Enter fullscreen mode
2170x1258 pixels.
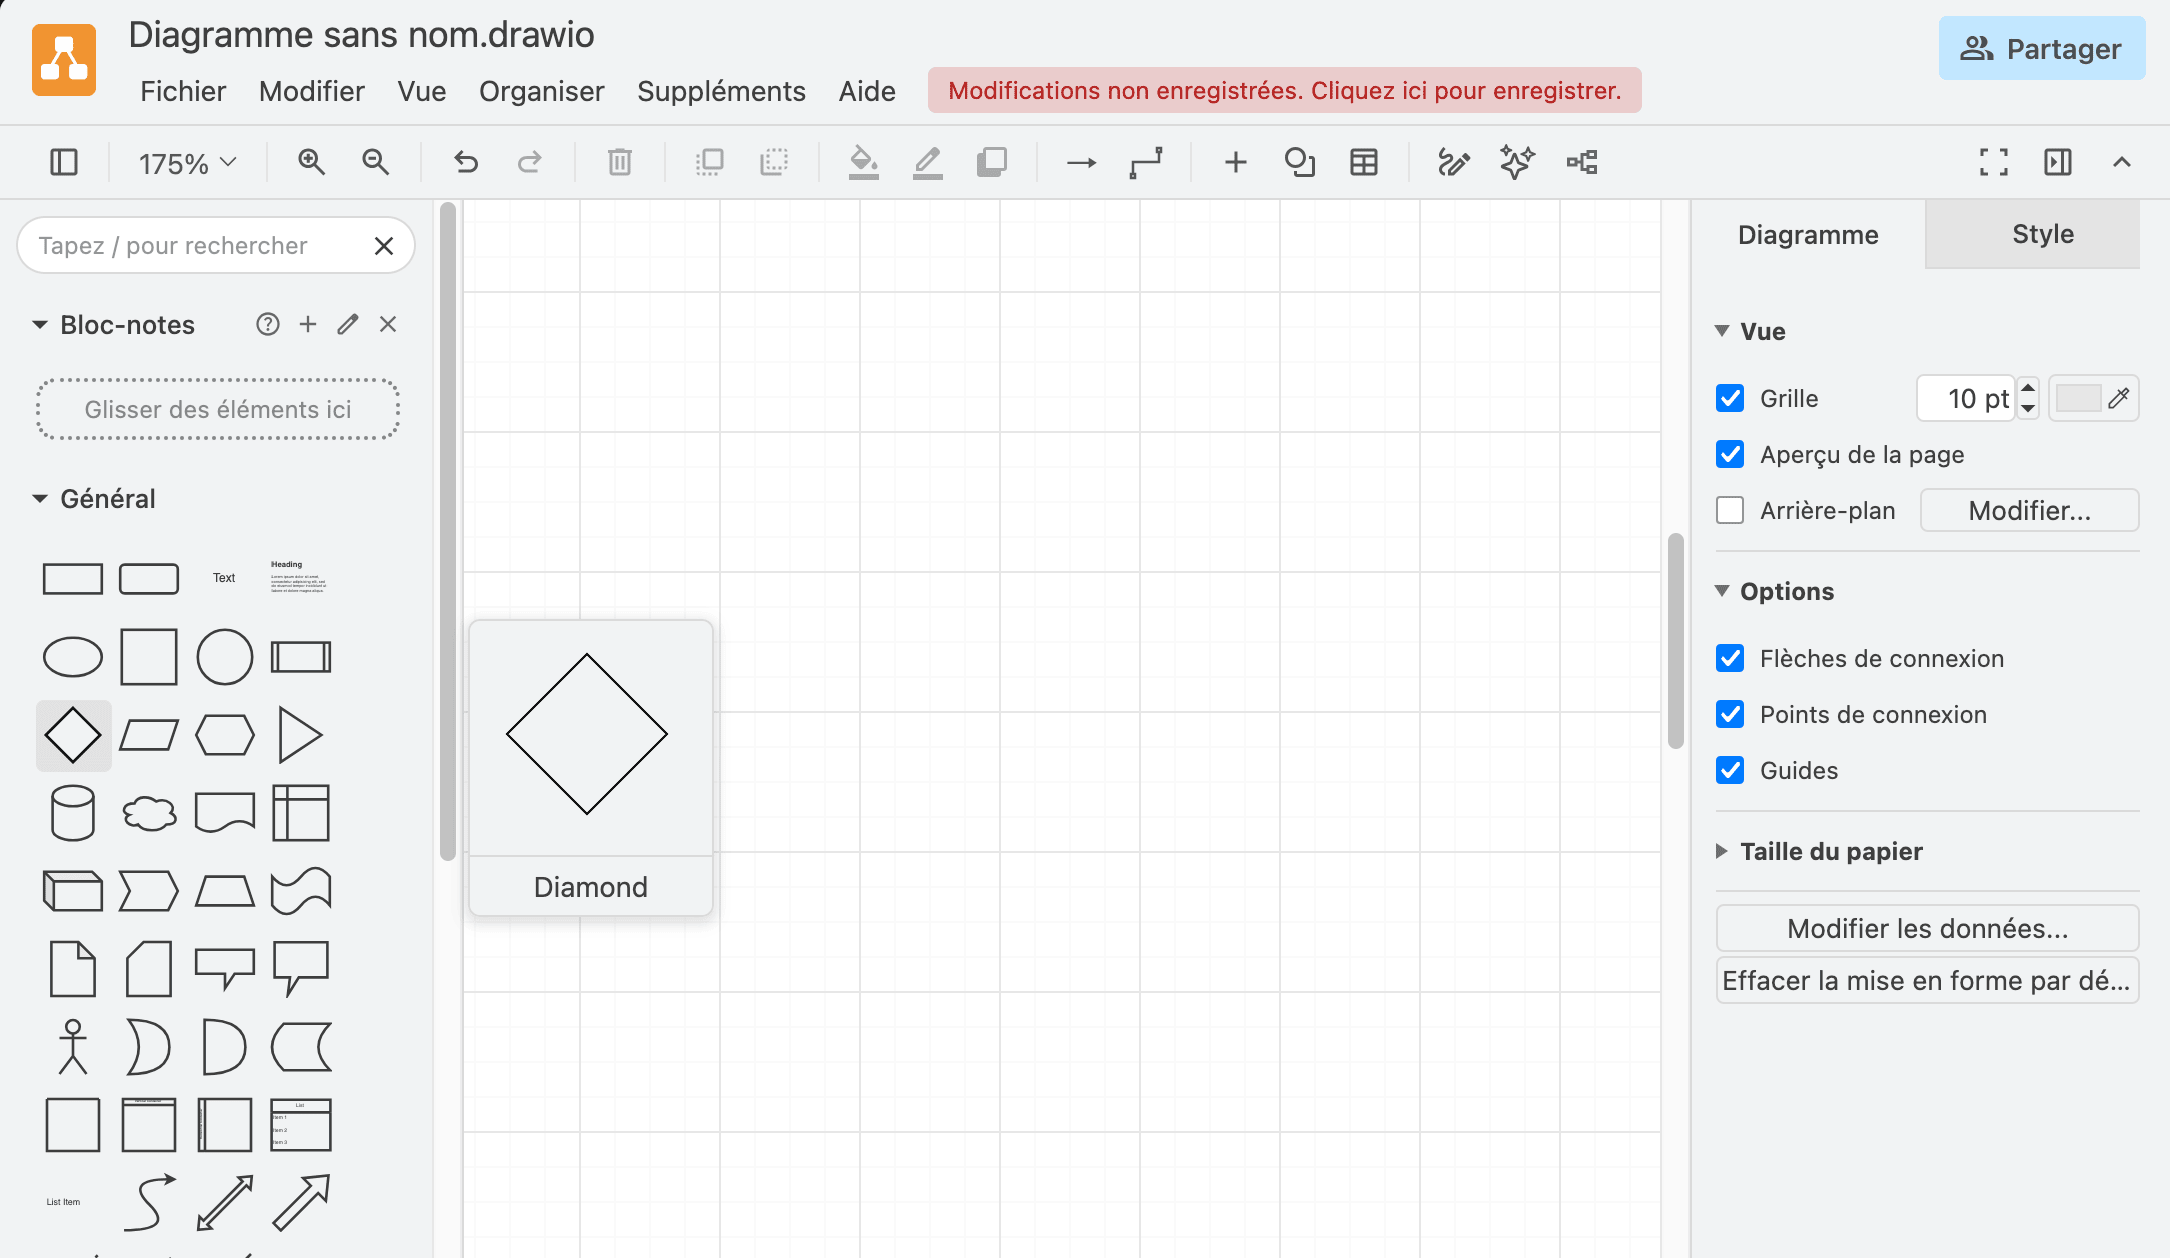coord(1994,162)
